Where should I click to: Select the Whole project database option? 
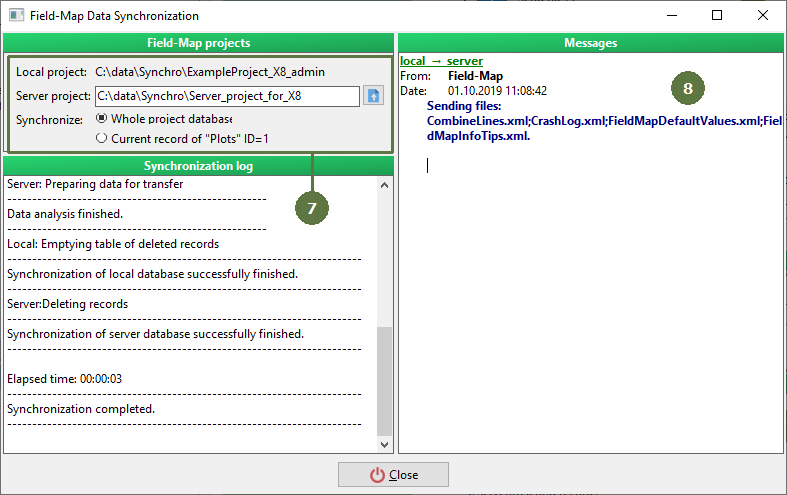pos(101,118)
